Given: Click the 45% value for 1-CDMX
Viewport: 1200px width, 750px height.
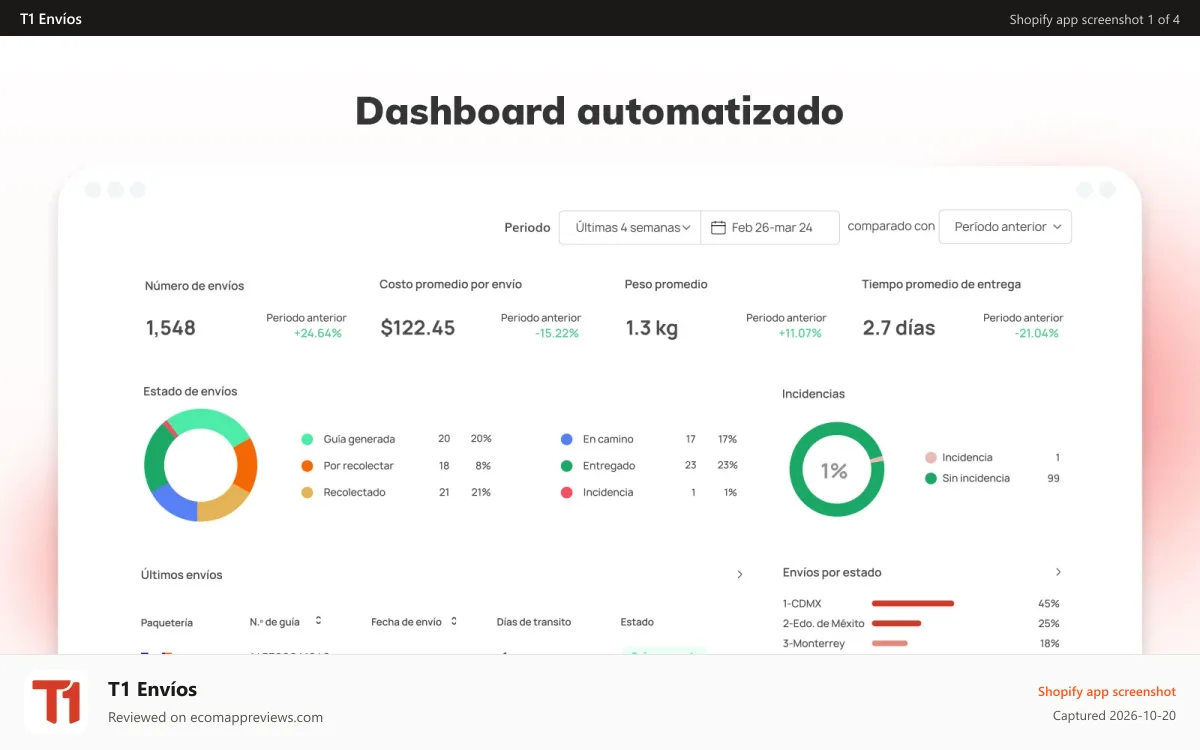Looking at the screenshot, I should 1049,604.
